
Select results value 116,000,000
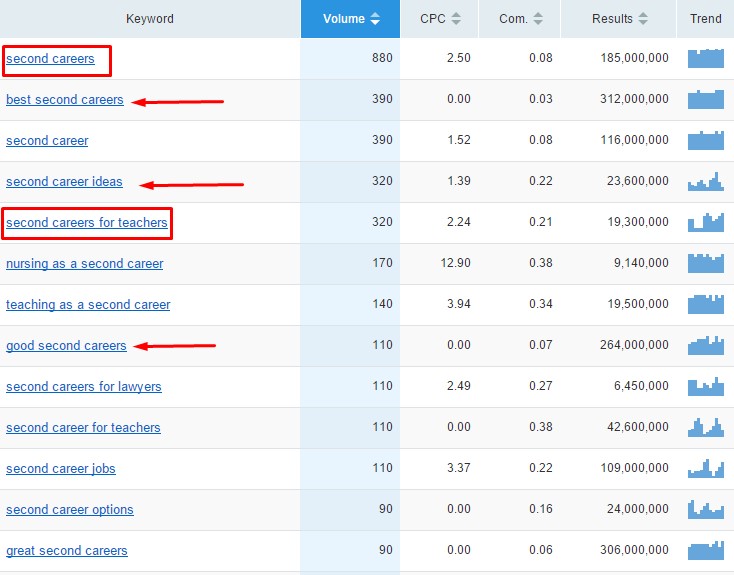pyautogui.click(x=634, y=140)
